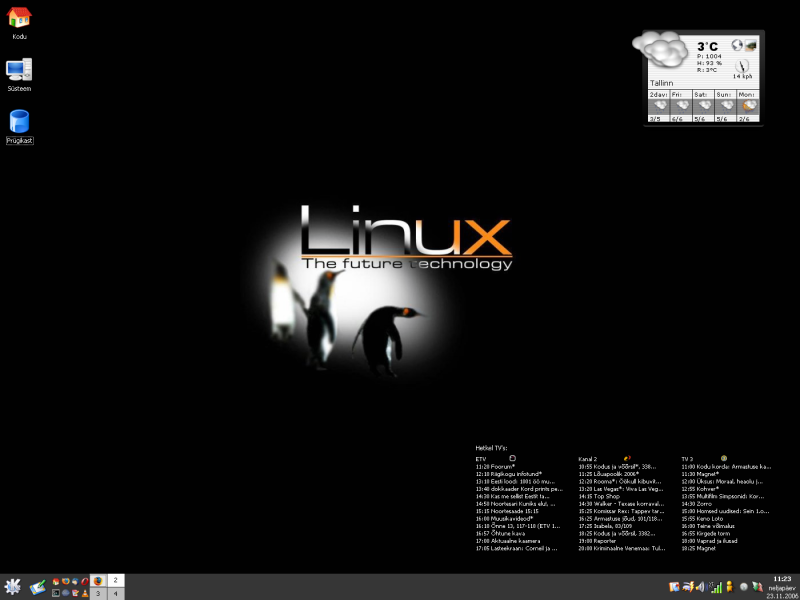Click the grey round tray icon
This screenshot has width=800, height=600.
(x=744, y=587)
